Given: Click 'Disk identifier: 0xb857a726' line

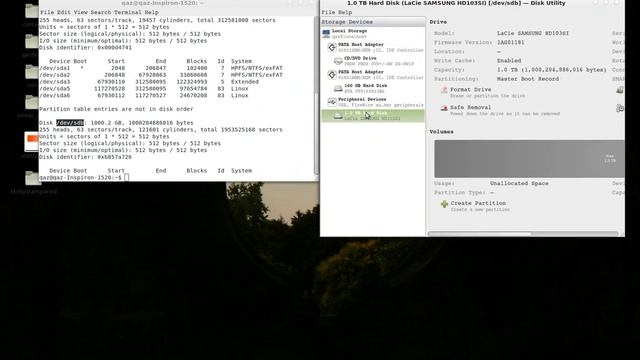Looking at the screenshot, I should coord(85,157).
